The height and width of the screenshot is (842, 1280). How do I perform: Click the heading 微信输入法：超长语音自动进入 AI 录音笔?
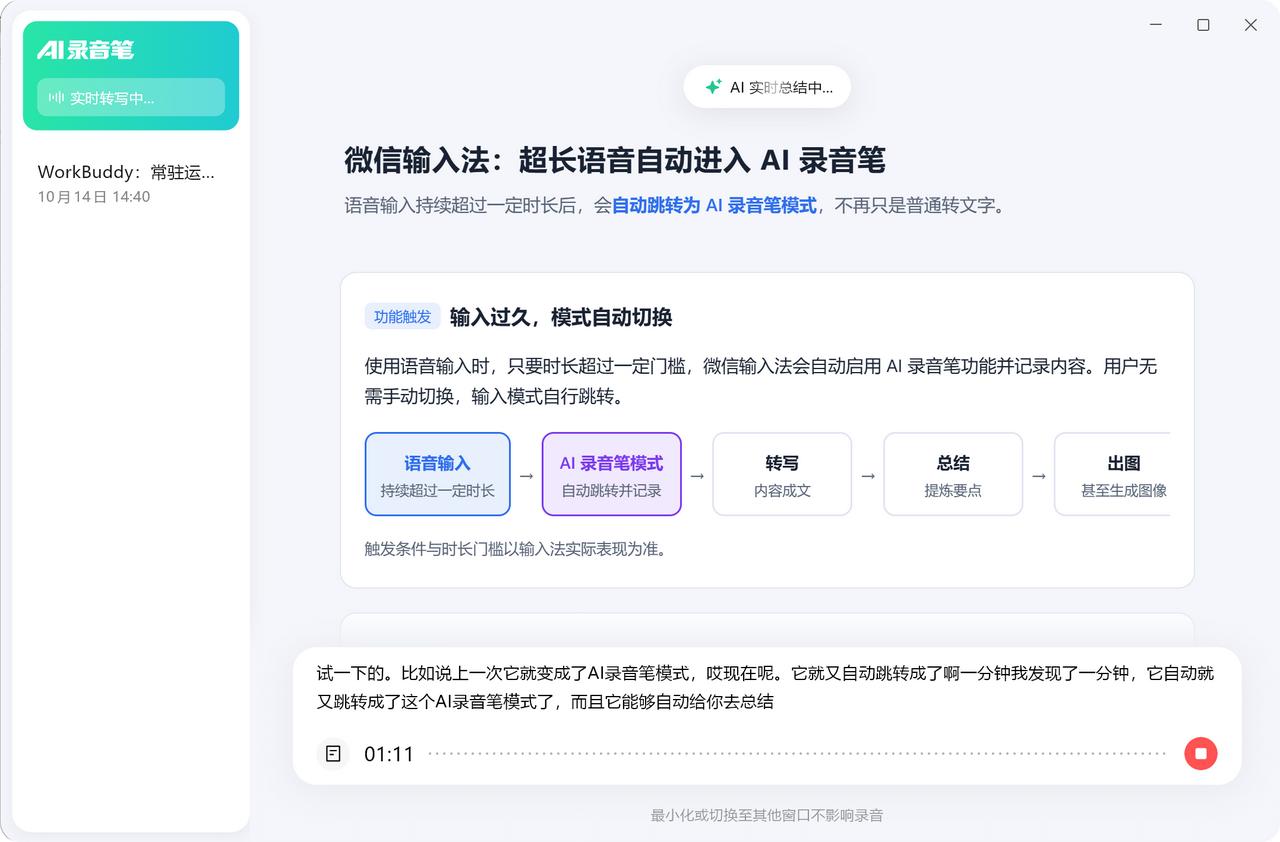(615, 160)
